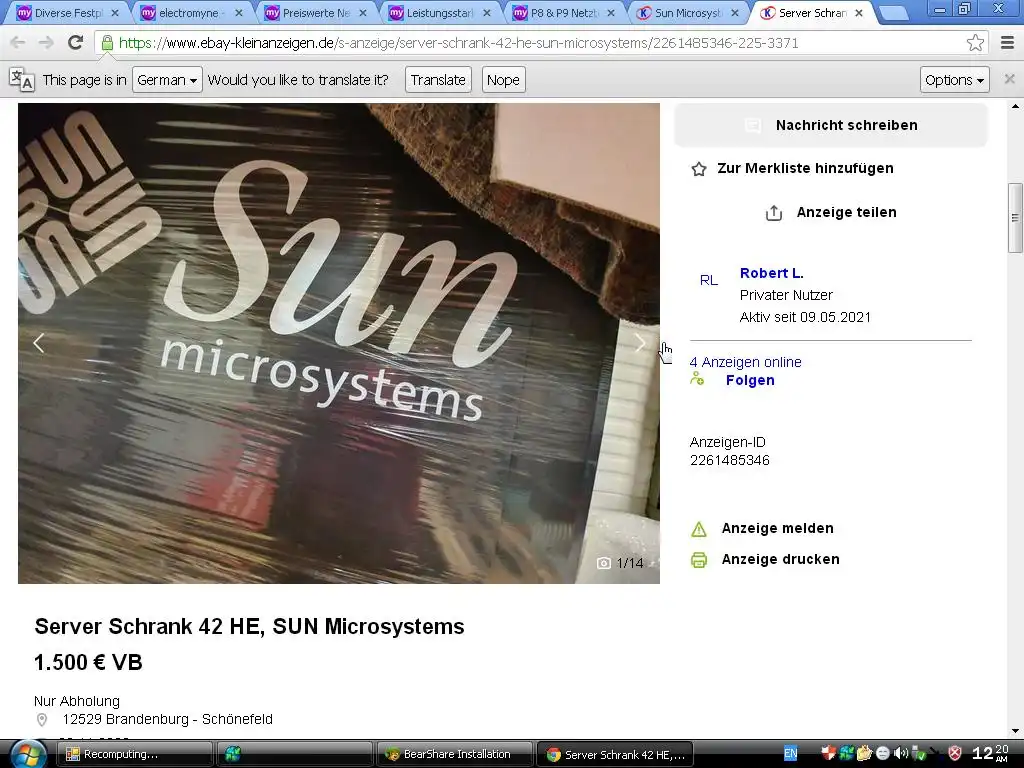Click Anzeigen-ID number 2261485346
The width and height of the screenshot is (1024, 768).
729,460
